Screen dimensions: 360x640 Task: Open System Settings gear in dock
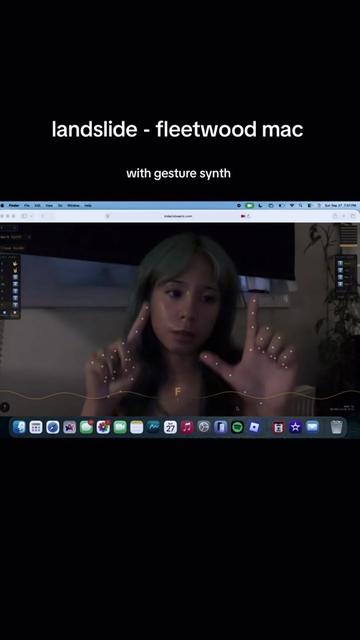click(204, 427)
